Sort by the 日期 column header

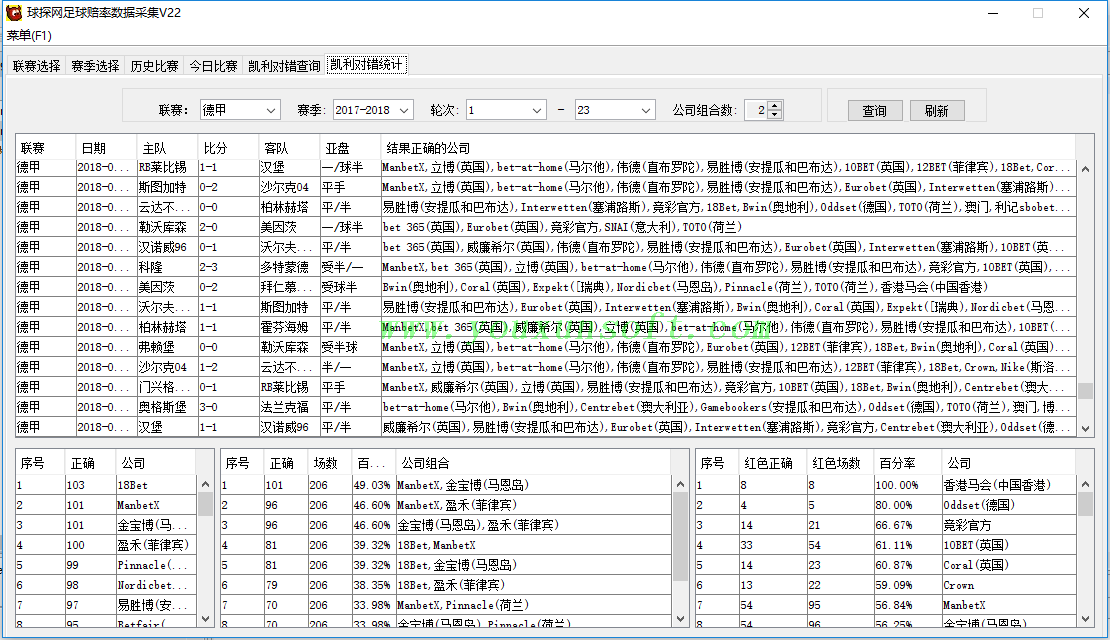(x=106, y=148)
